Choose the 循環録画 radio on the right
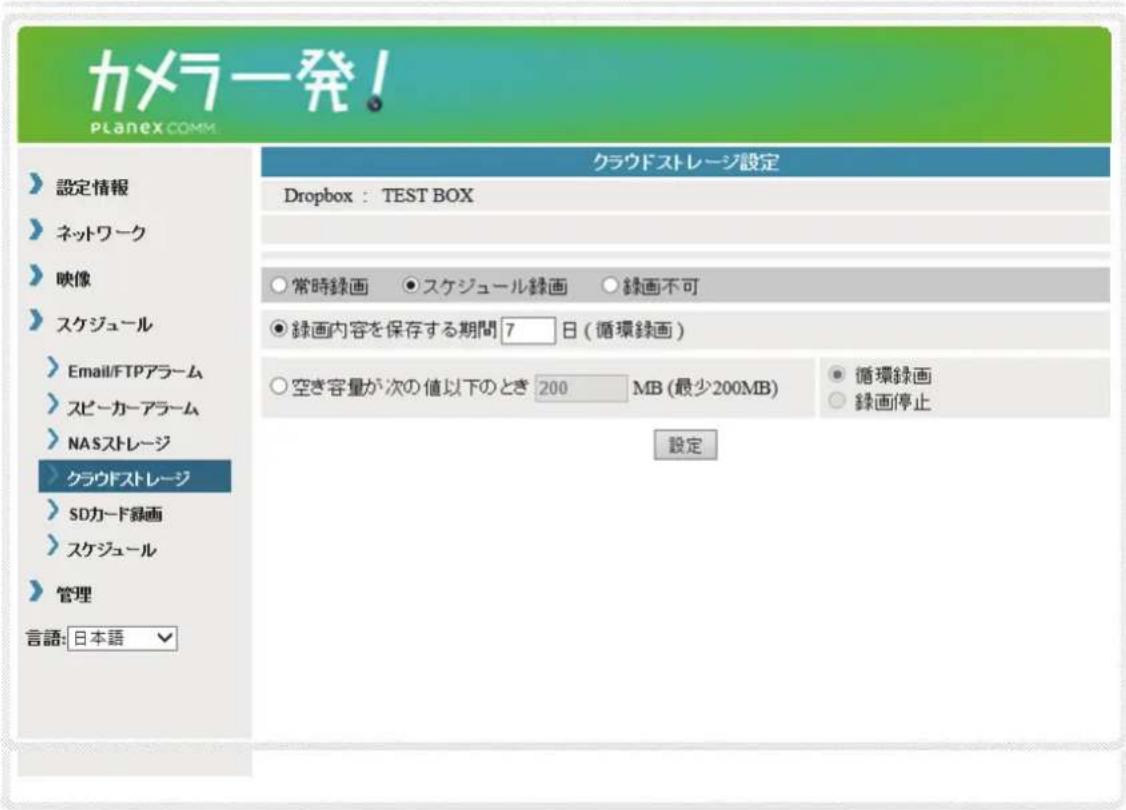The image size is (1126, 810). (x=837, y=374)
